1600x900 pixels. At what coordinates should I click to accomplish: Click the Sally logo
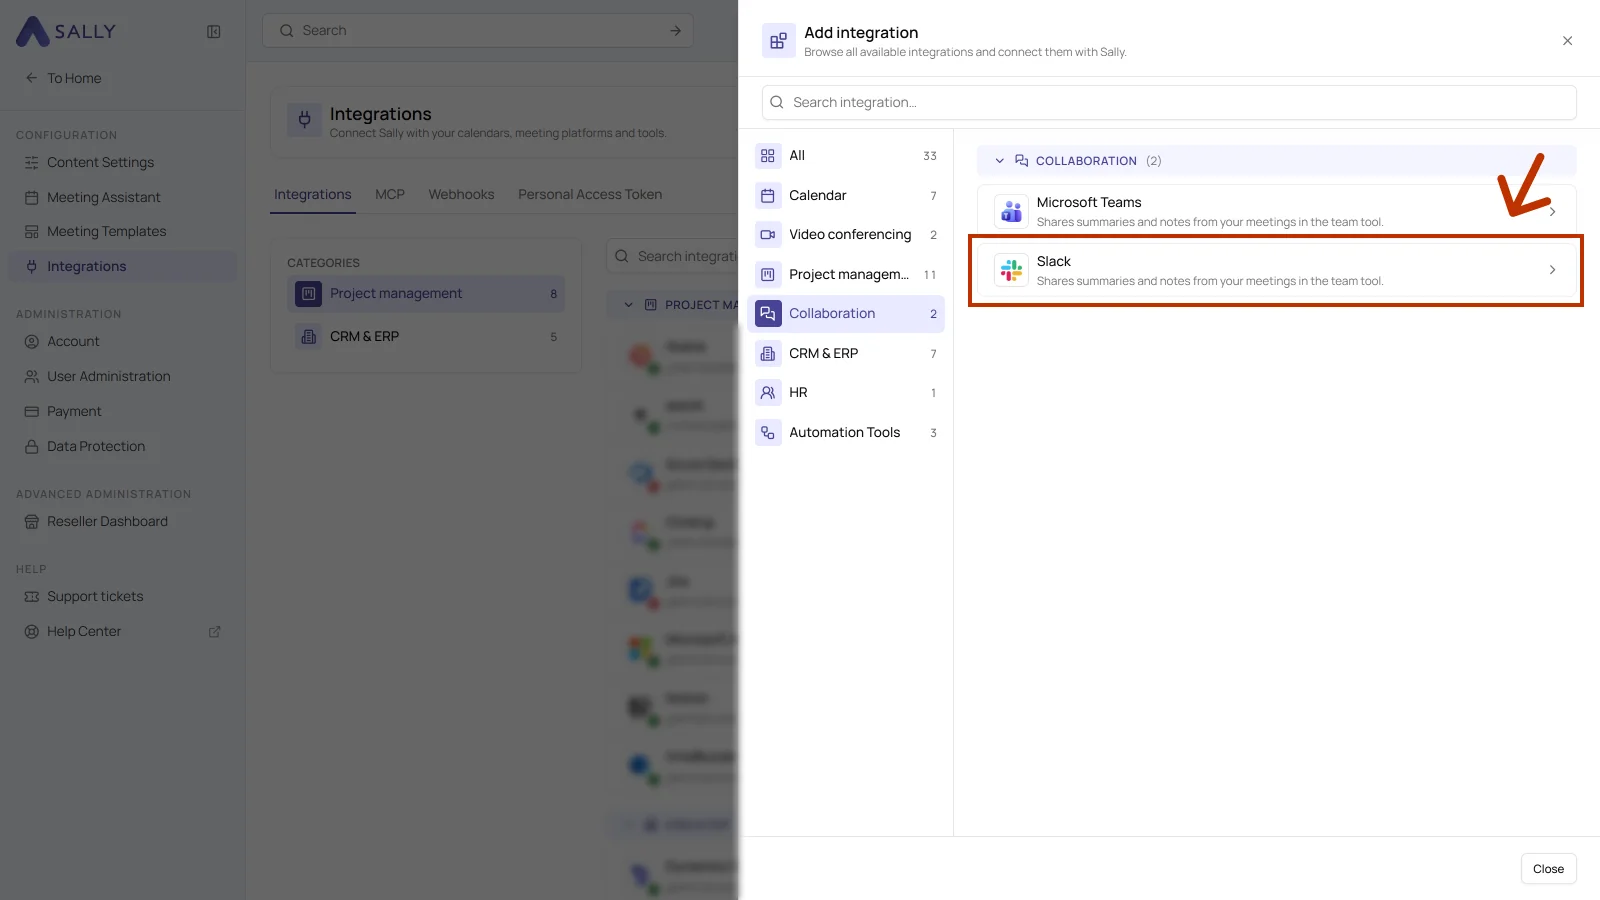click(66, 31)
